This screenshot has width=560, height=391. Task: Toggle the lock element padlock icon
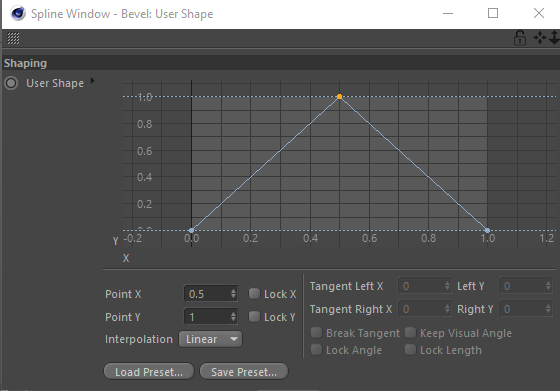[520, 38]
